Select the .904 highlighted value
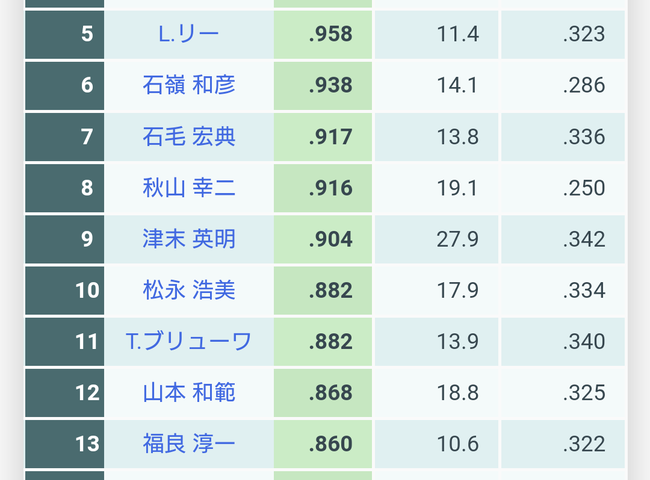Image resolution: width=650 pixels, height=480 pixels. [x=330, y=239]
